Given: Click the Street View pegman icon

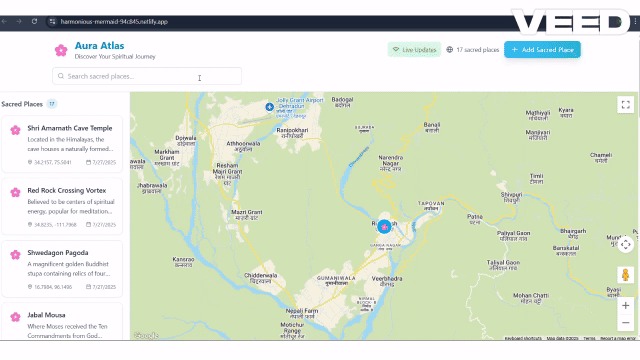Looking at the screenshot, I should tap(625, 275).
